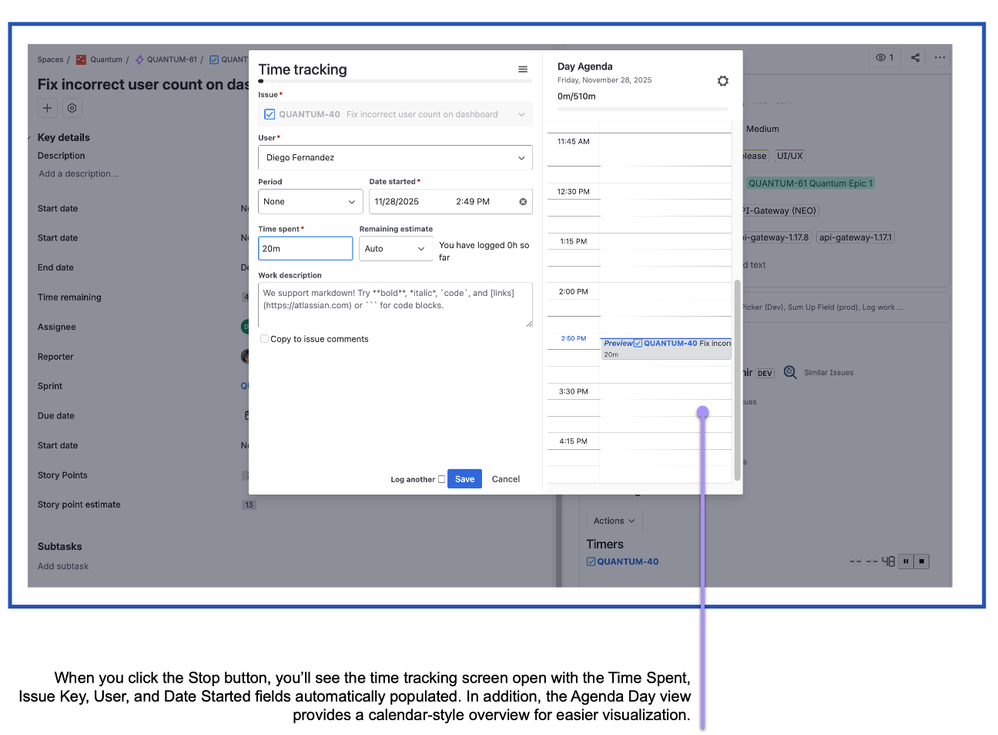
Task: Click the plus add button under title
Action: pos(47,108)
